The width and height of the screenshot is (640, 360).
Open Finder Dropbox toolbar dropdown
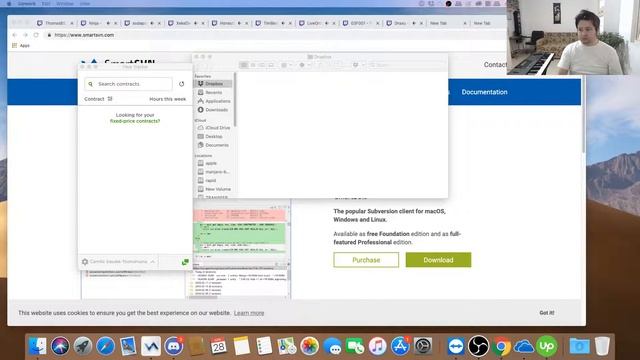click(358, 65)
